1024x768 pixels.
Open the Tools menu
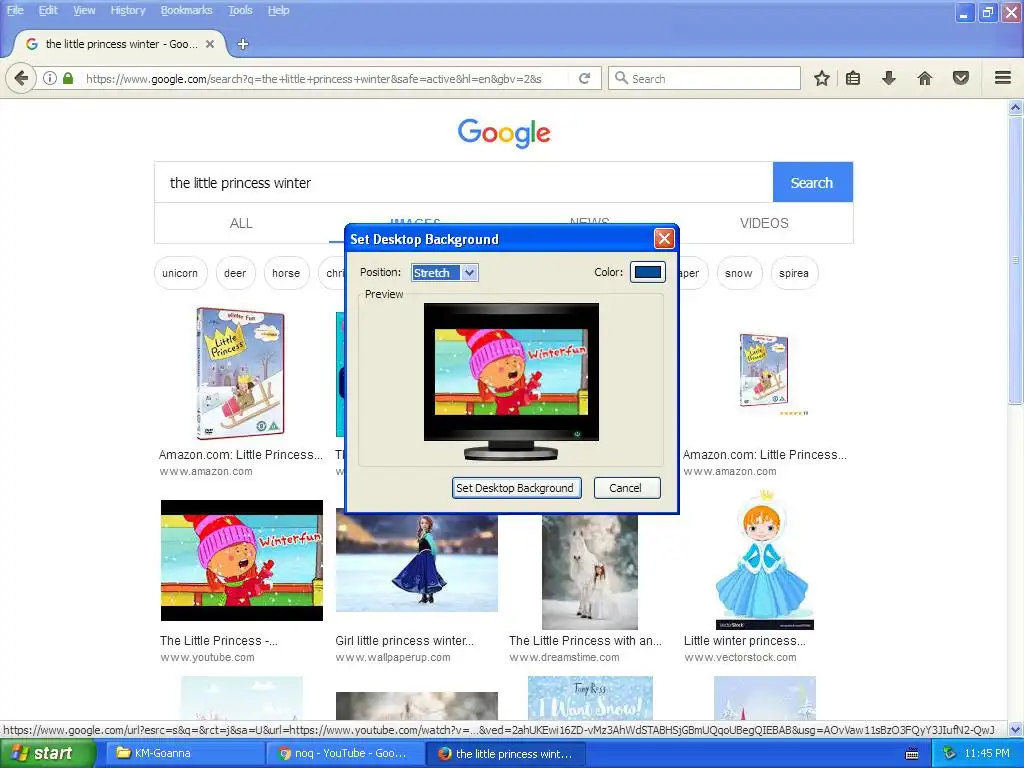point(240,10)
